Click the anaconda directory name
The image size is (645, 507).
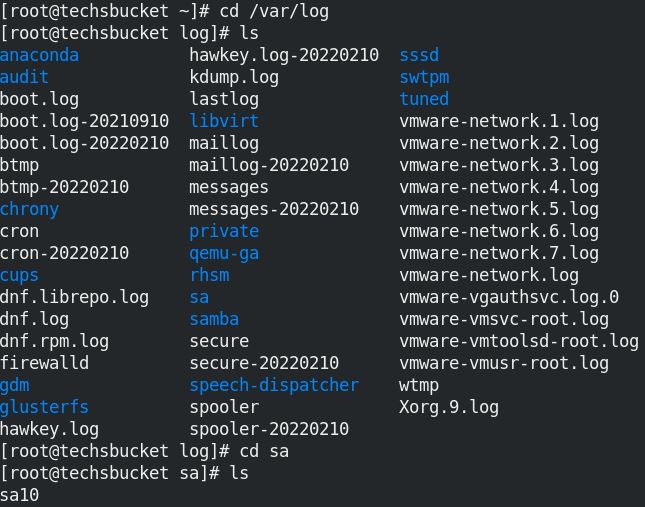pyautogui.click(x=39, y=55)
